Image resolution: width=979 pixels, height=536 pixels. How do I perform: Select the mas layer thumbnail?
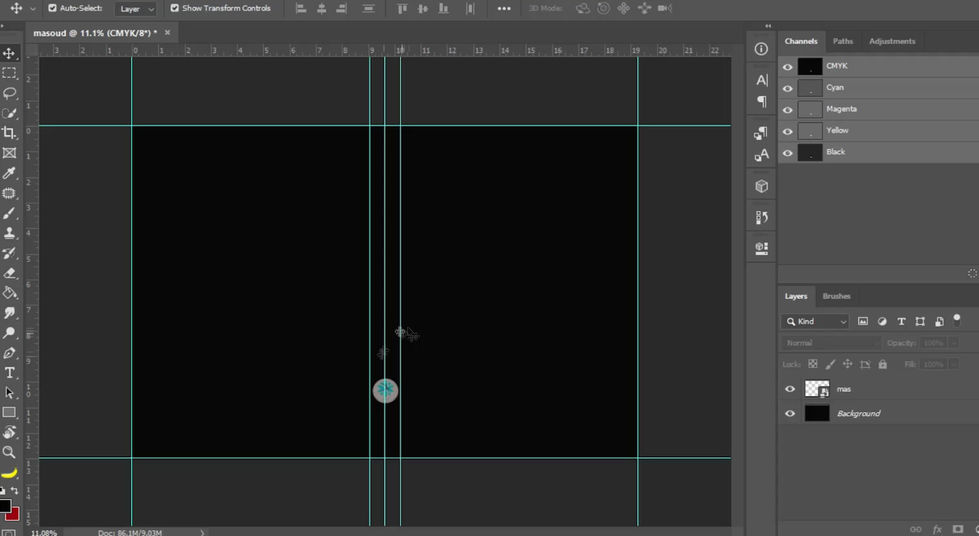tap(817, 389)
